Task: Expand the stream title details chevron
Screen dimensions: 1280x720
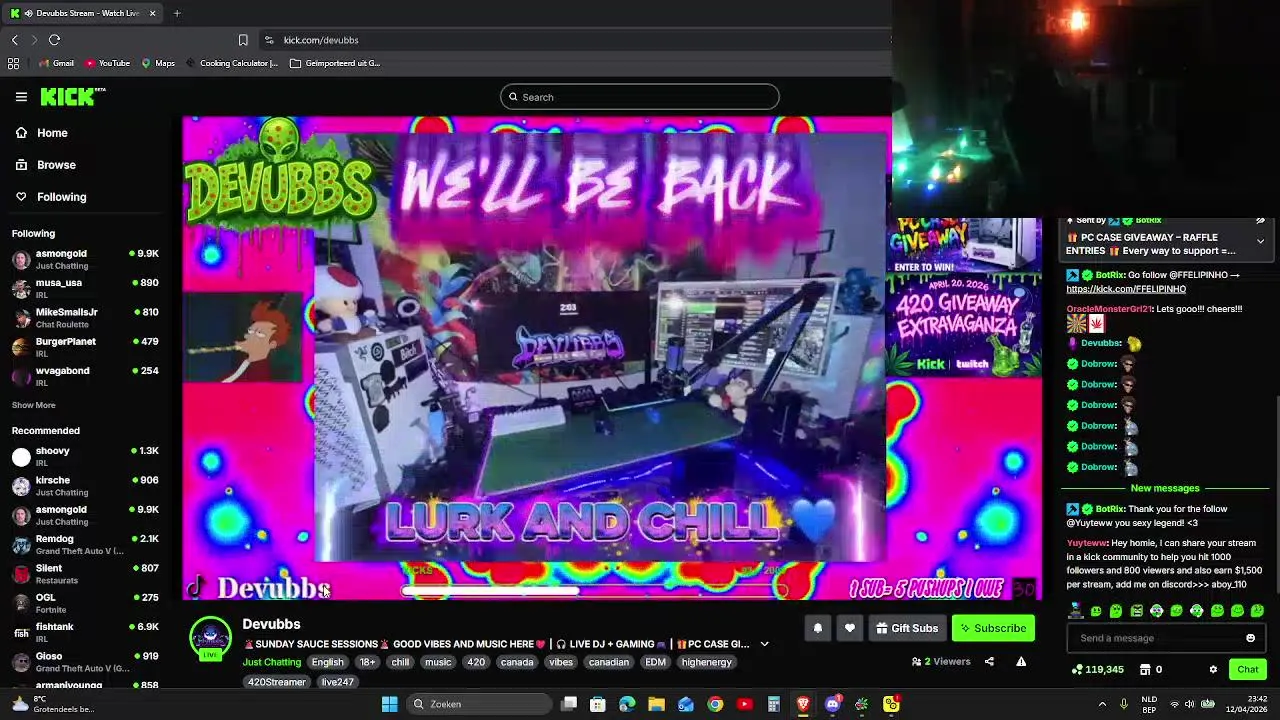Action: point(764,644)
